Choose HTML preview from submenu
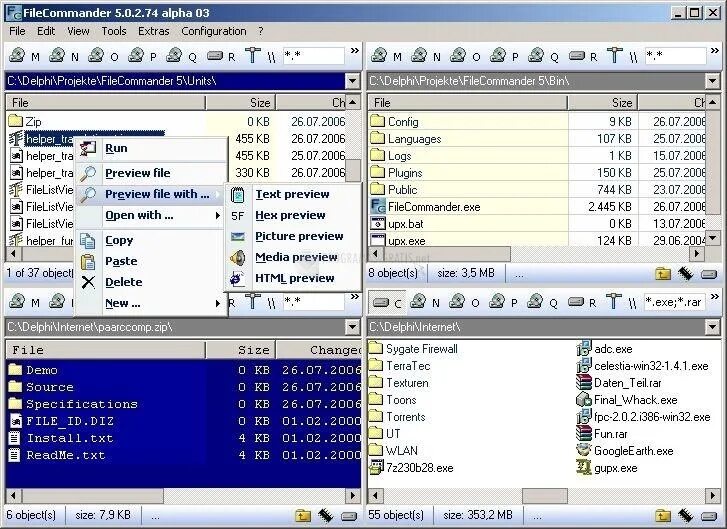The height and width of the screenshot is (529, 727). (x=294, y=278)
